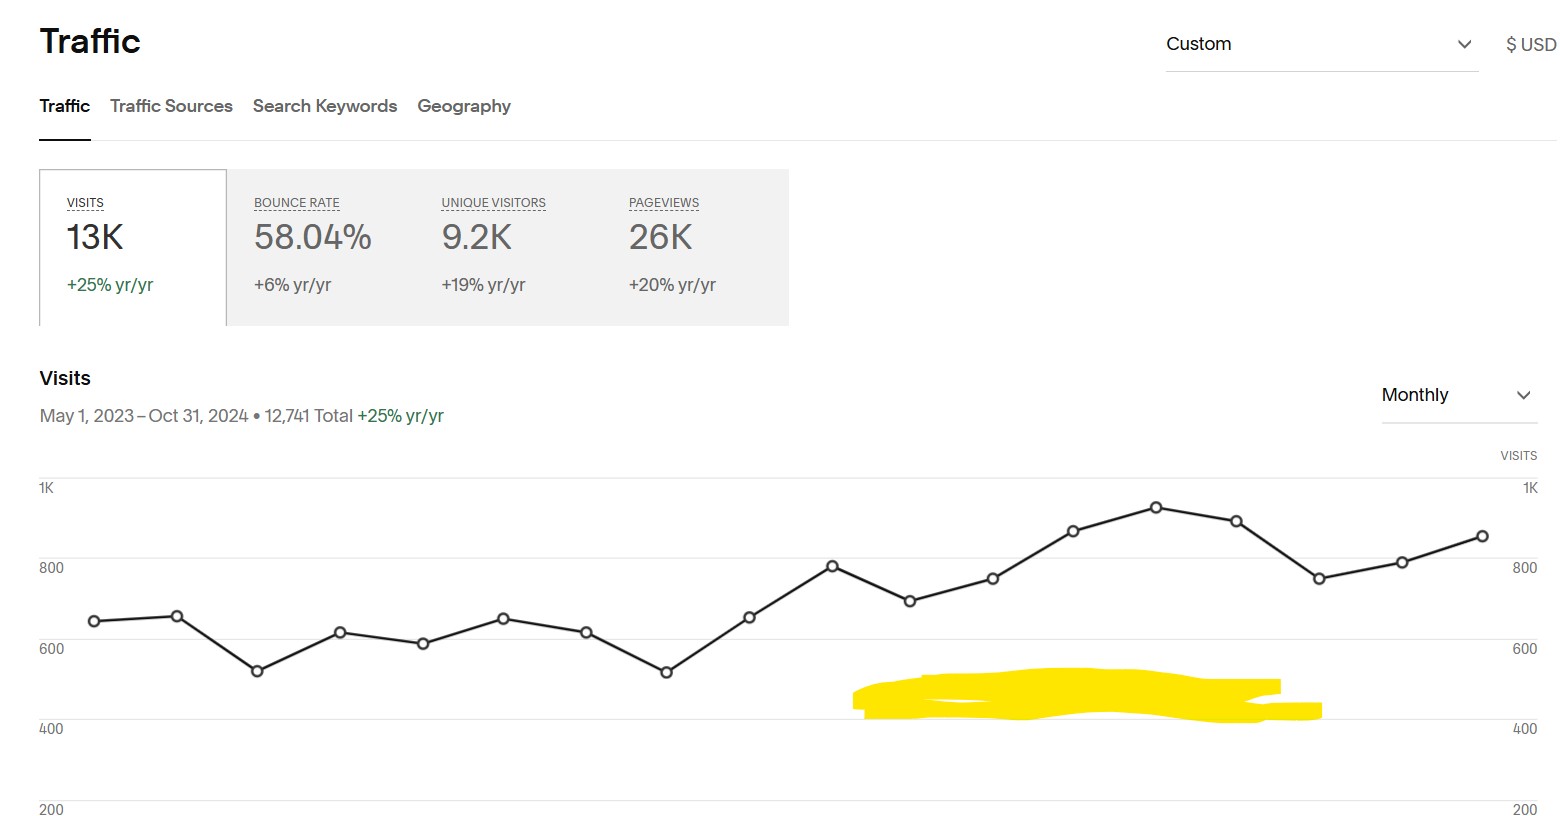The height and width of the screenshot is (816, 1560).
Task: Click the UNIQUE VISITORS underlined label
Action: coord(494,203)
